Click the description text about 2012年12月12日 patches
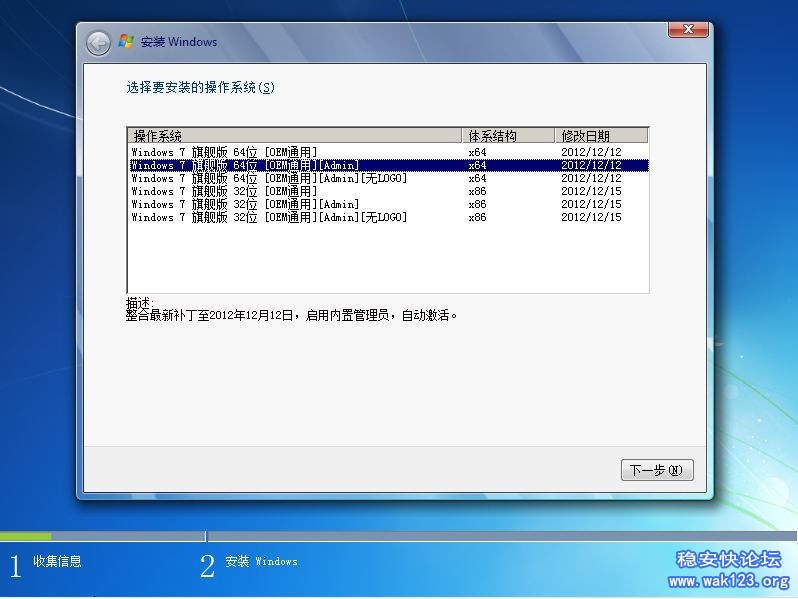This screenshot has width=798, height=599. click(x=291, y=315)
